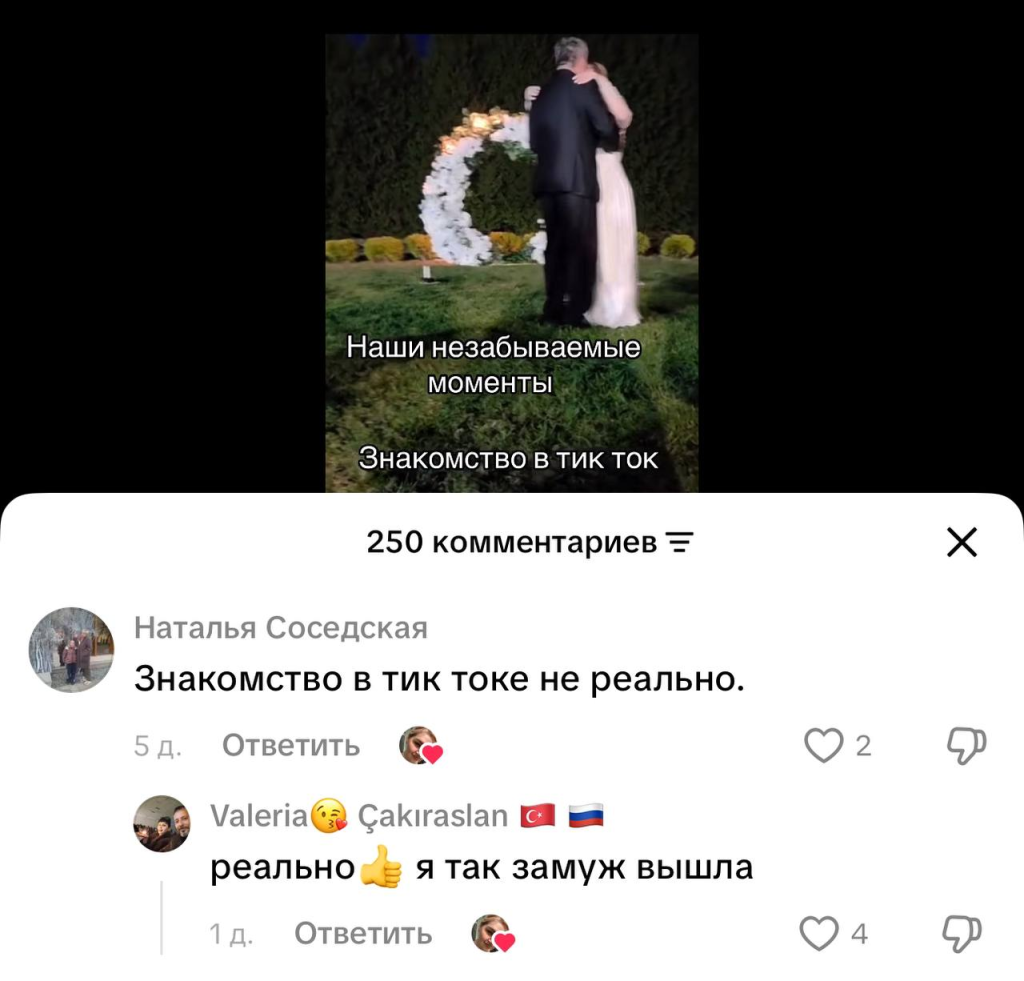Screen dimensions: 1024x981
Task: Open Valeria Çakıraslan's profile avatar
Action: coord(162,824)
